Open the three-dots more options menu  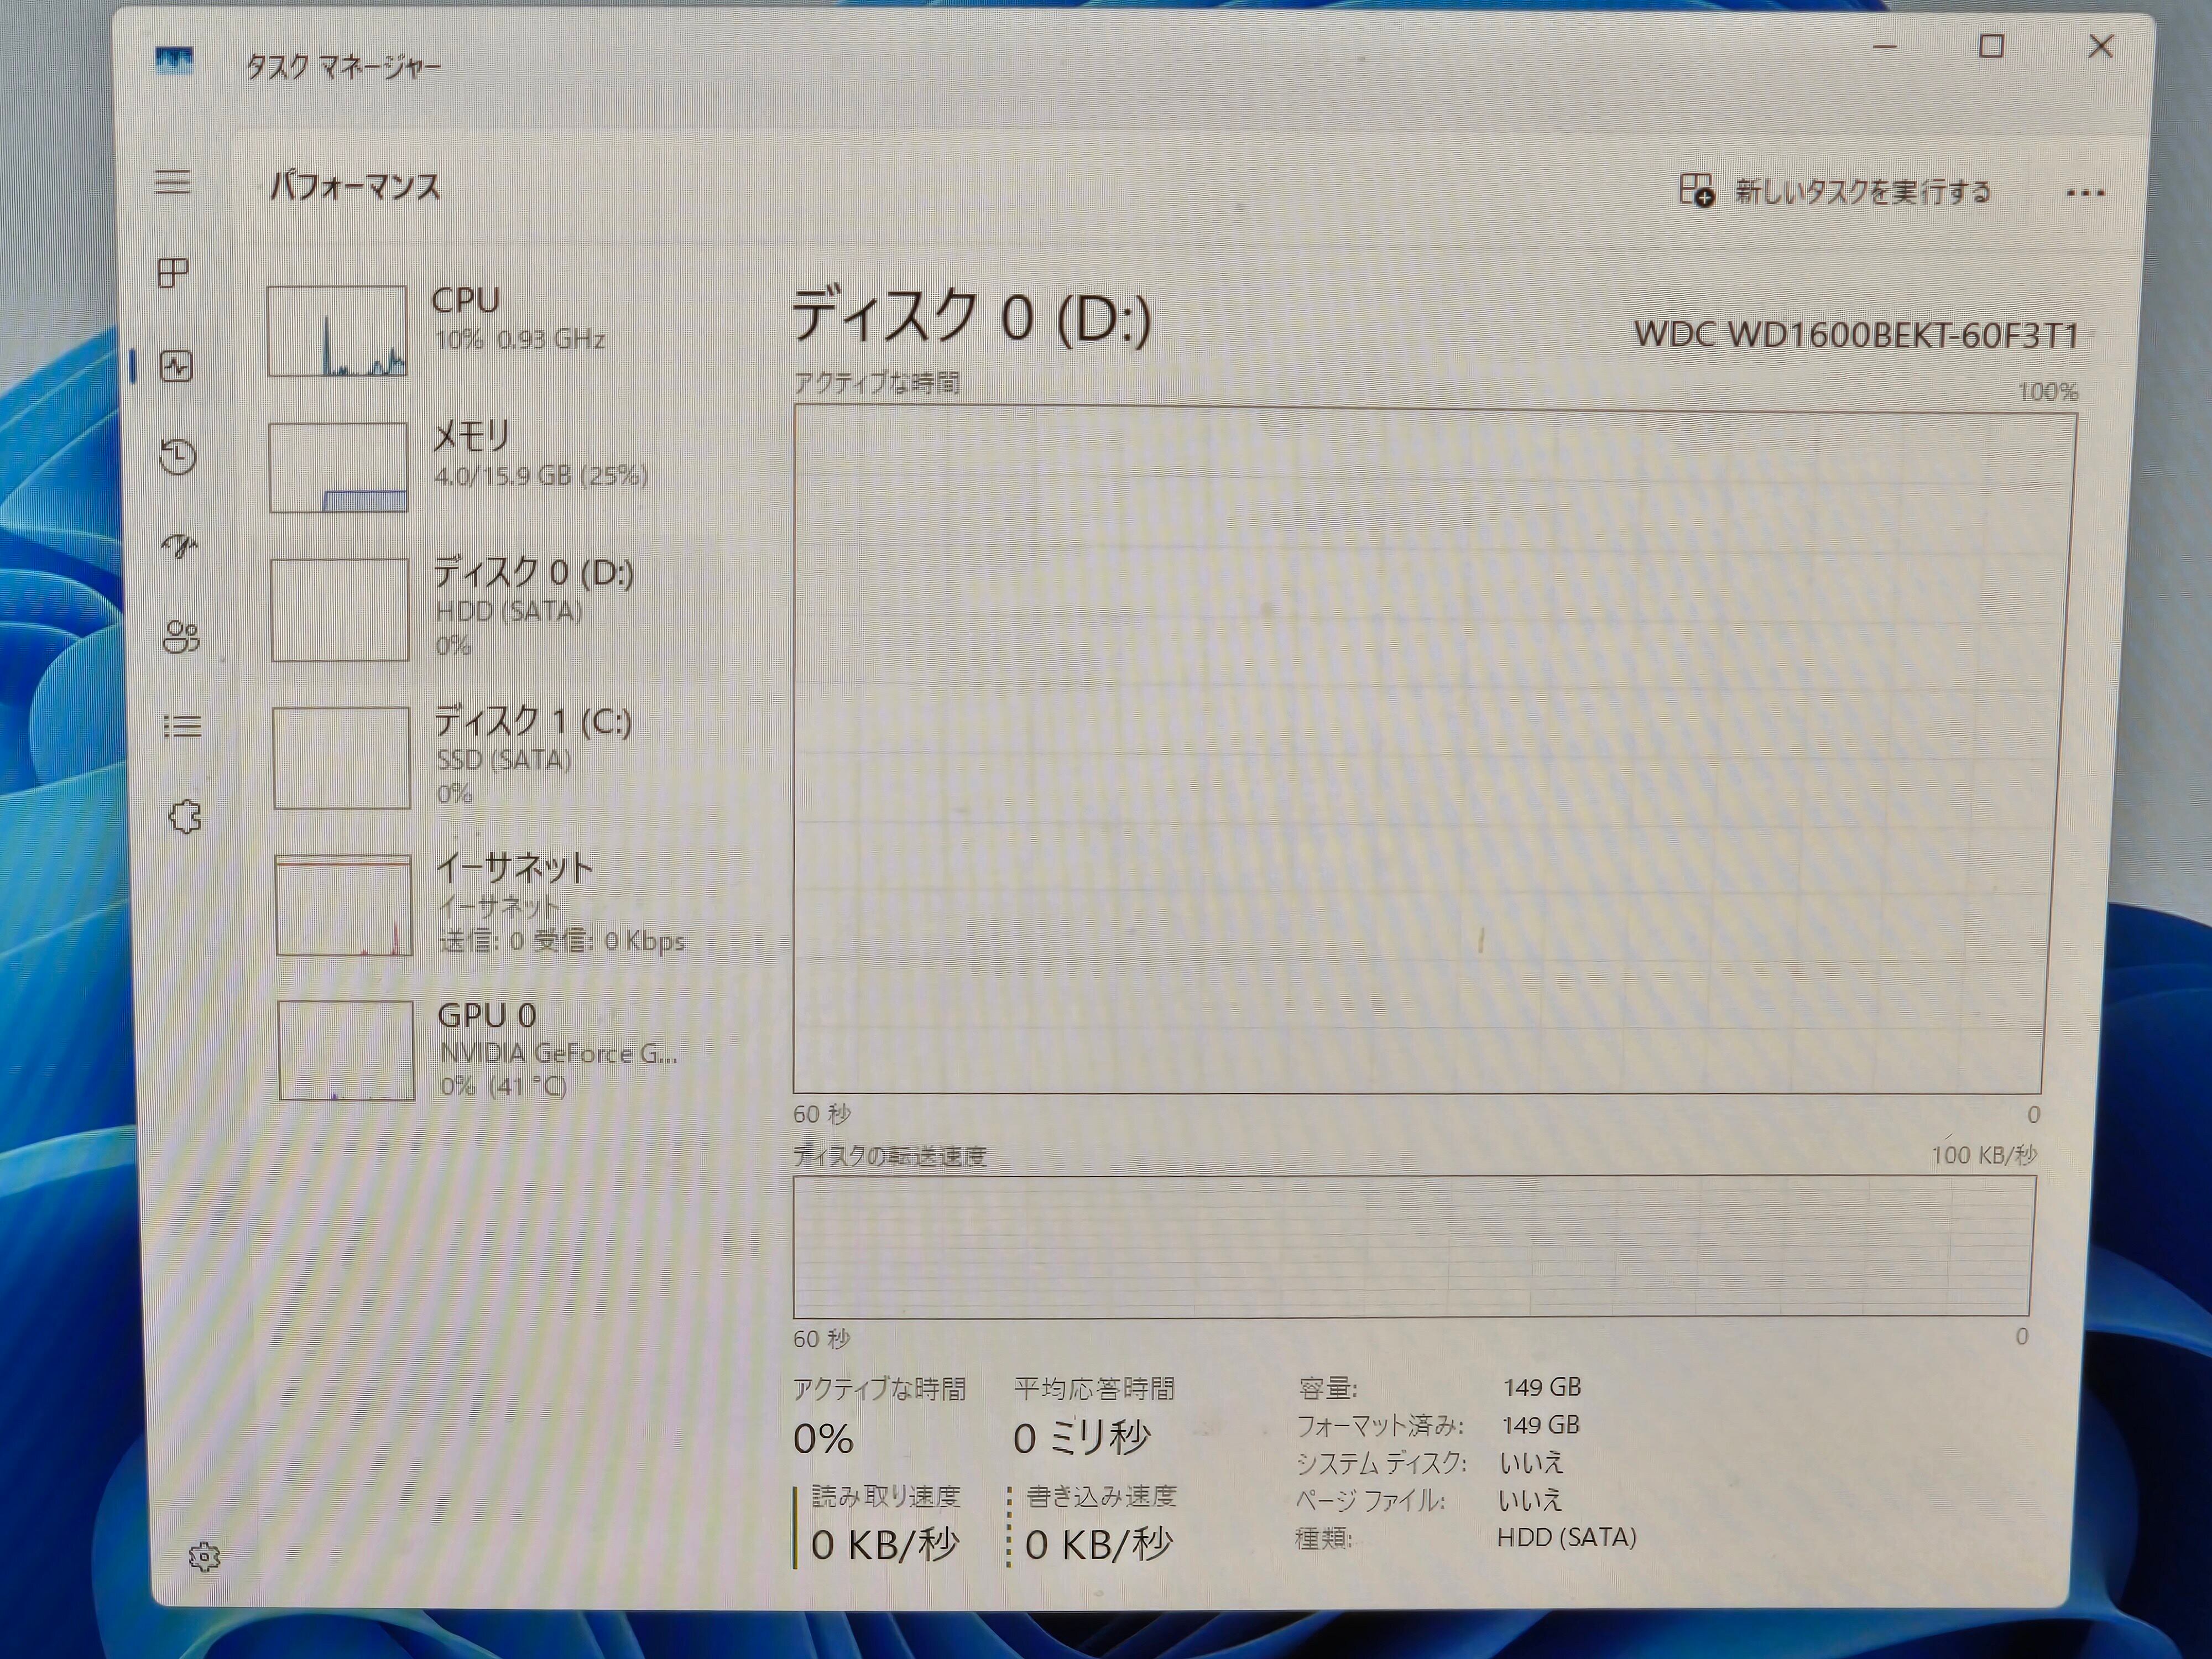click(2085, 193)
